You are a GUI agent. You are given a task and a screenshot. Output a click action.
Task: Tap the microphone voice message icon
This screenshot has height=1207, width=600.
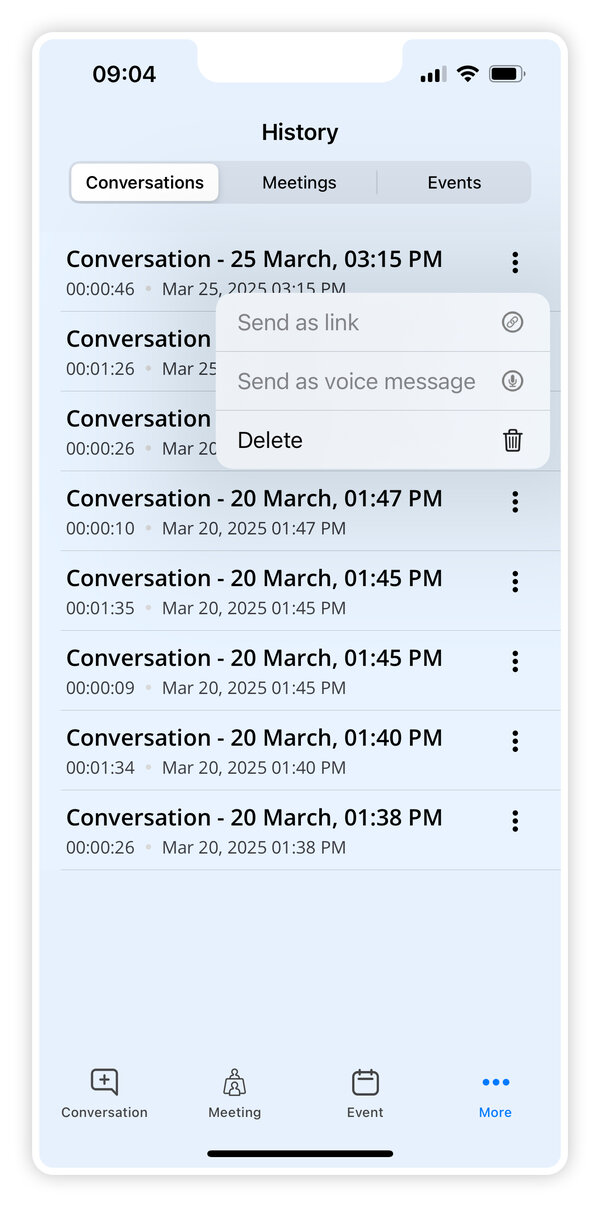pyautogui.click(x=512, y=381)
